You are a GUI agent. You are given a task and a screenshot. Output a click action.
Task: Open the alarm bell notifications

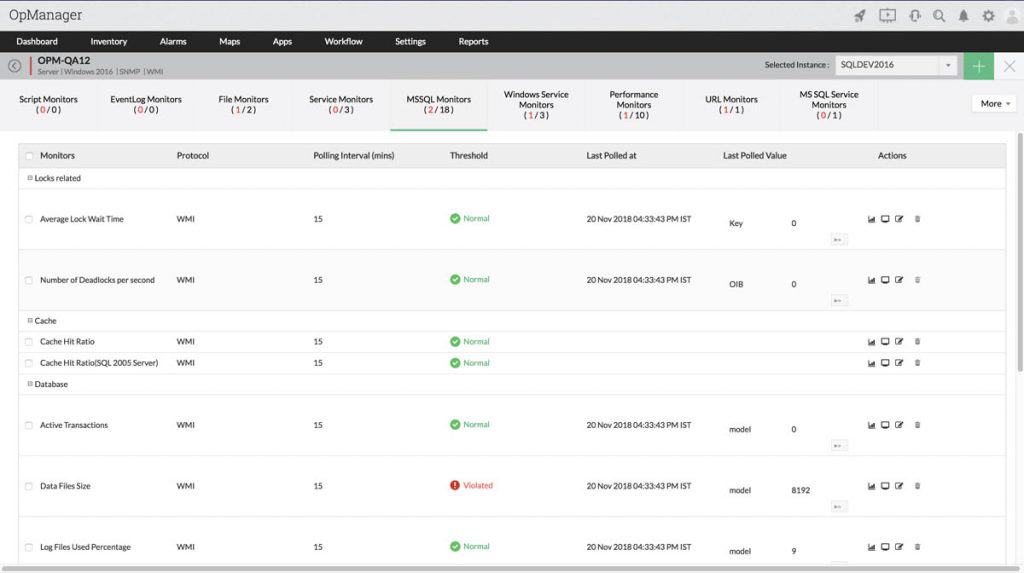[x=963, y=16]
